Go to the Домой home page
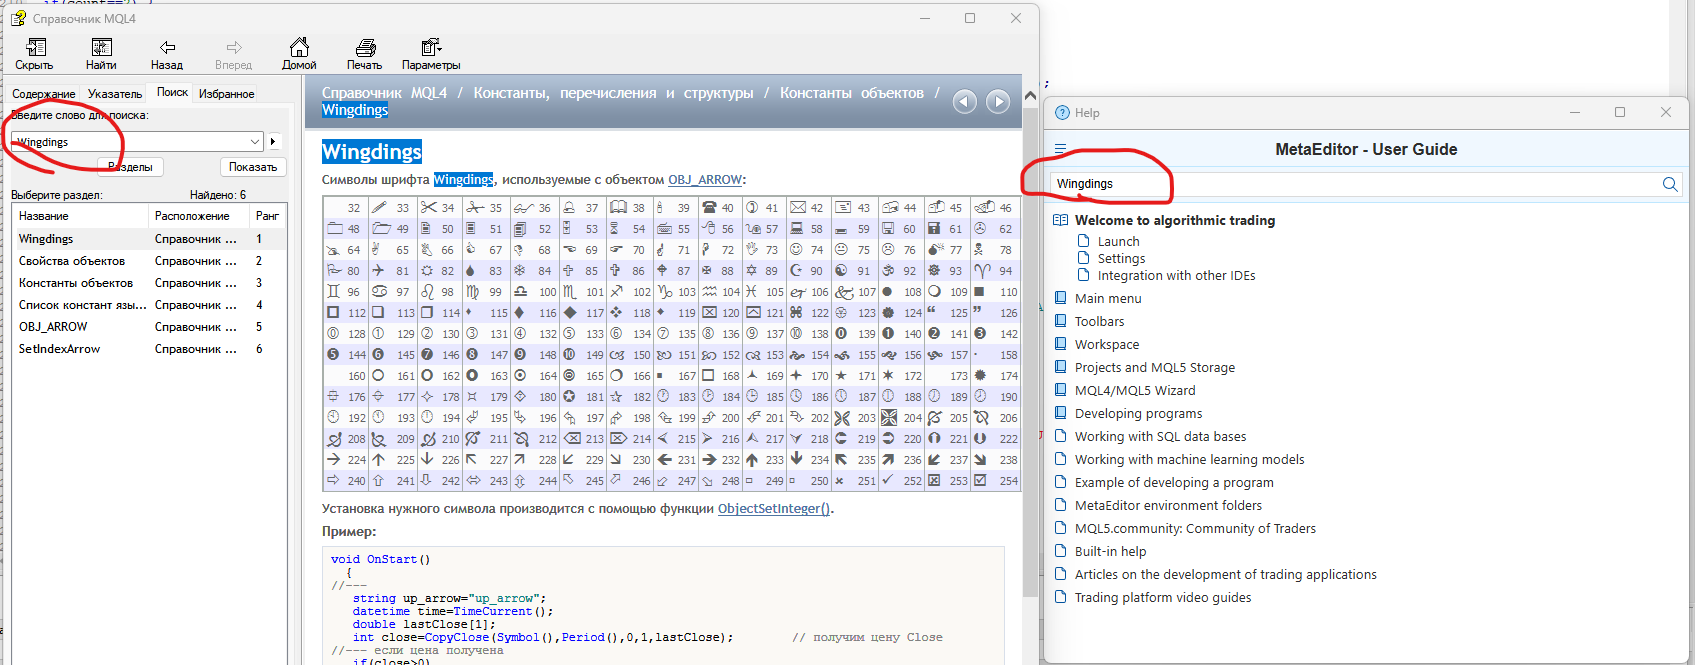Image resolution: width=1695 pixels, height=665 pixels. (x=299, y=54)
